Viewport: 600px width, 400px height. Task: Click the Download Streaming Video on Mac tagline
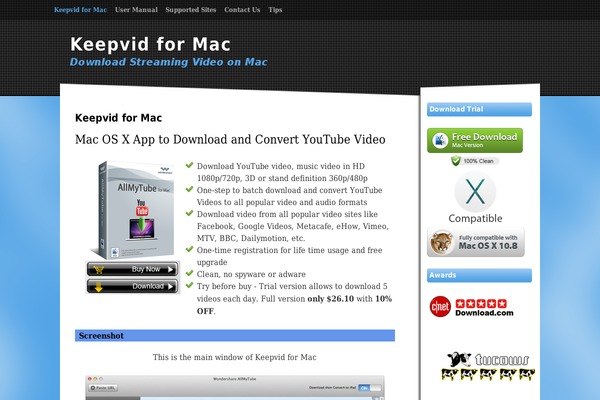point(168,62)
